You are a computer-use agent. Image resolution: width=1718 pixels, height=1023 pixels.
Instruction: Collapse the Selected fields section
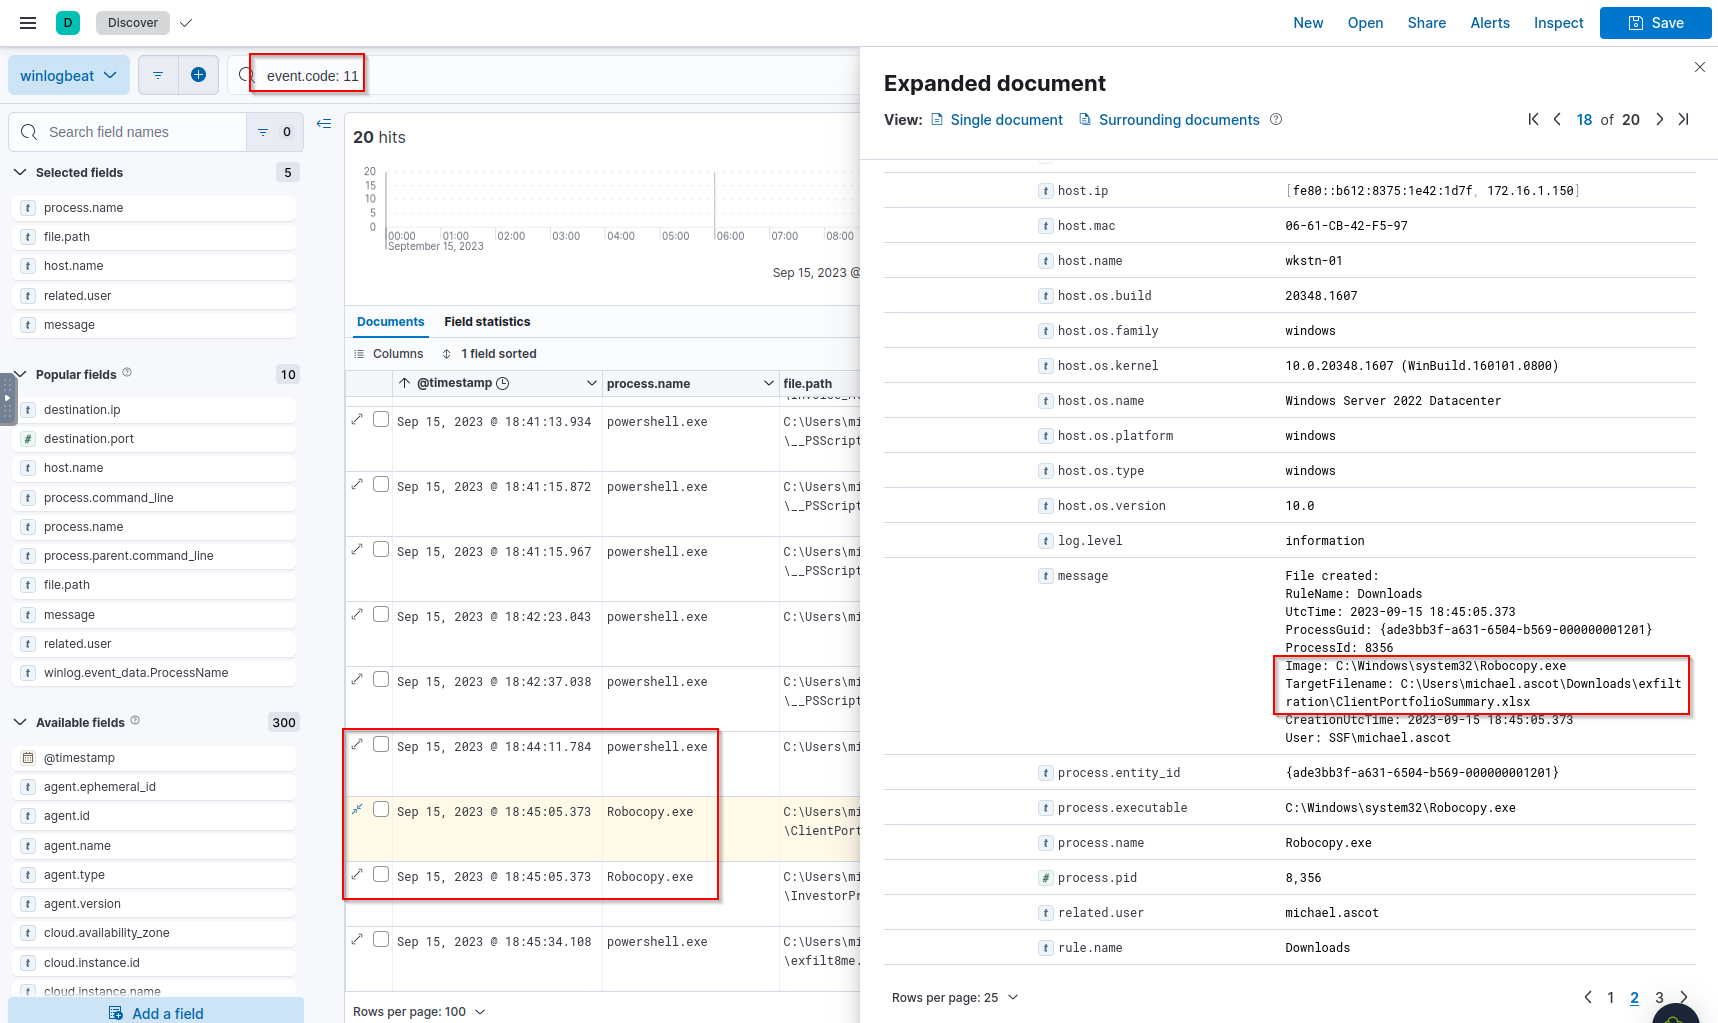coord(20,173)
